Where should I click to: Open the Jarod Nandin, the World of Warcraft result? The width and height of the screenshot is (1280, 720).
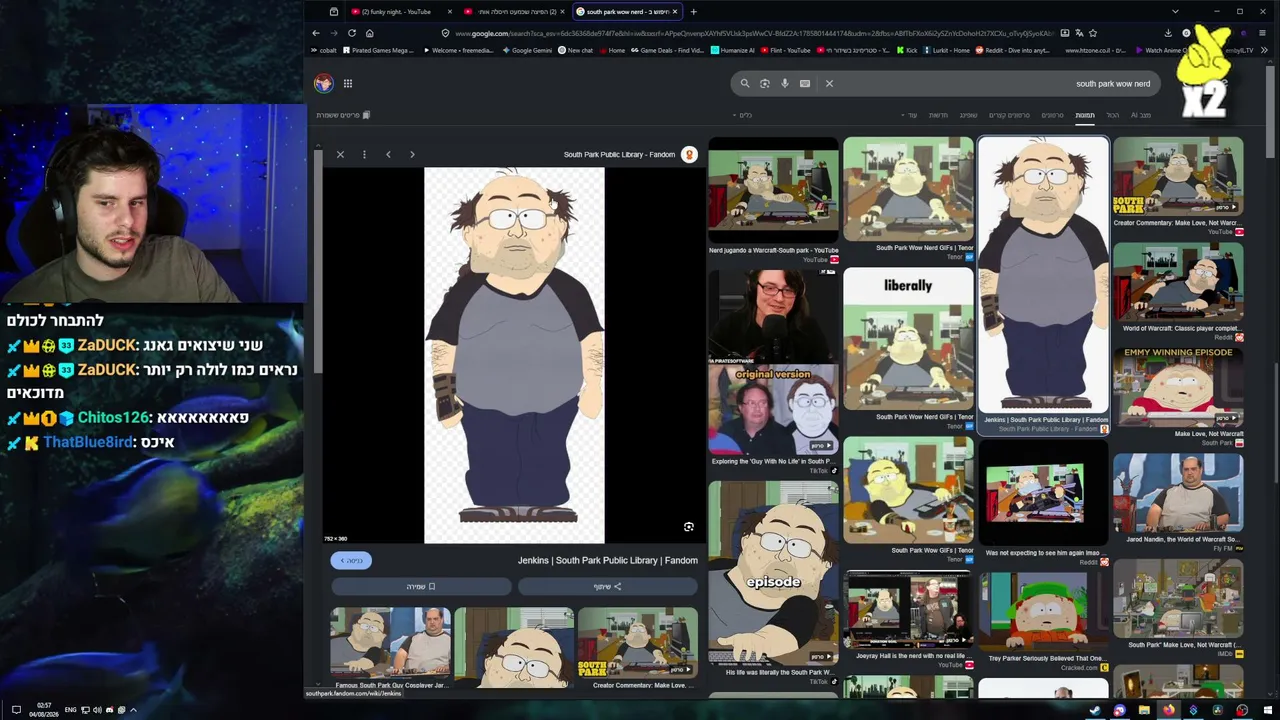click(x=1178, y=494)
